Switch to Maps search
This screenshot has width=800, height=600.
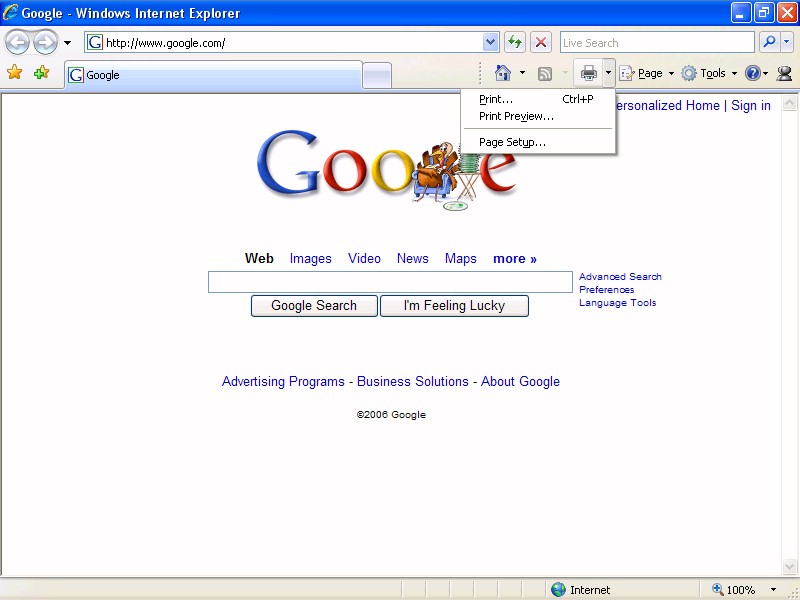click(461, 259)
